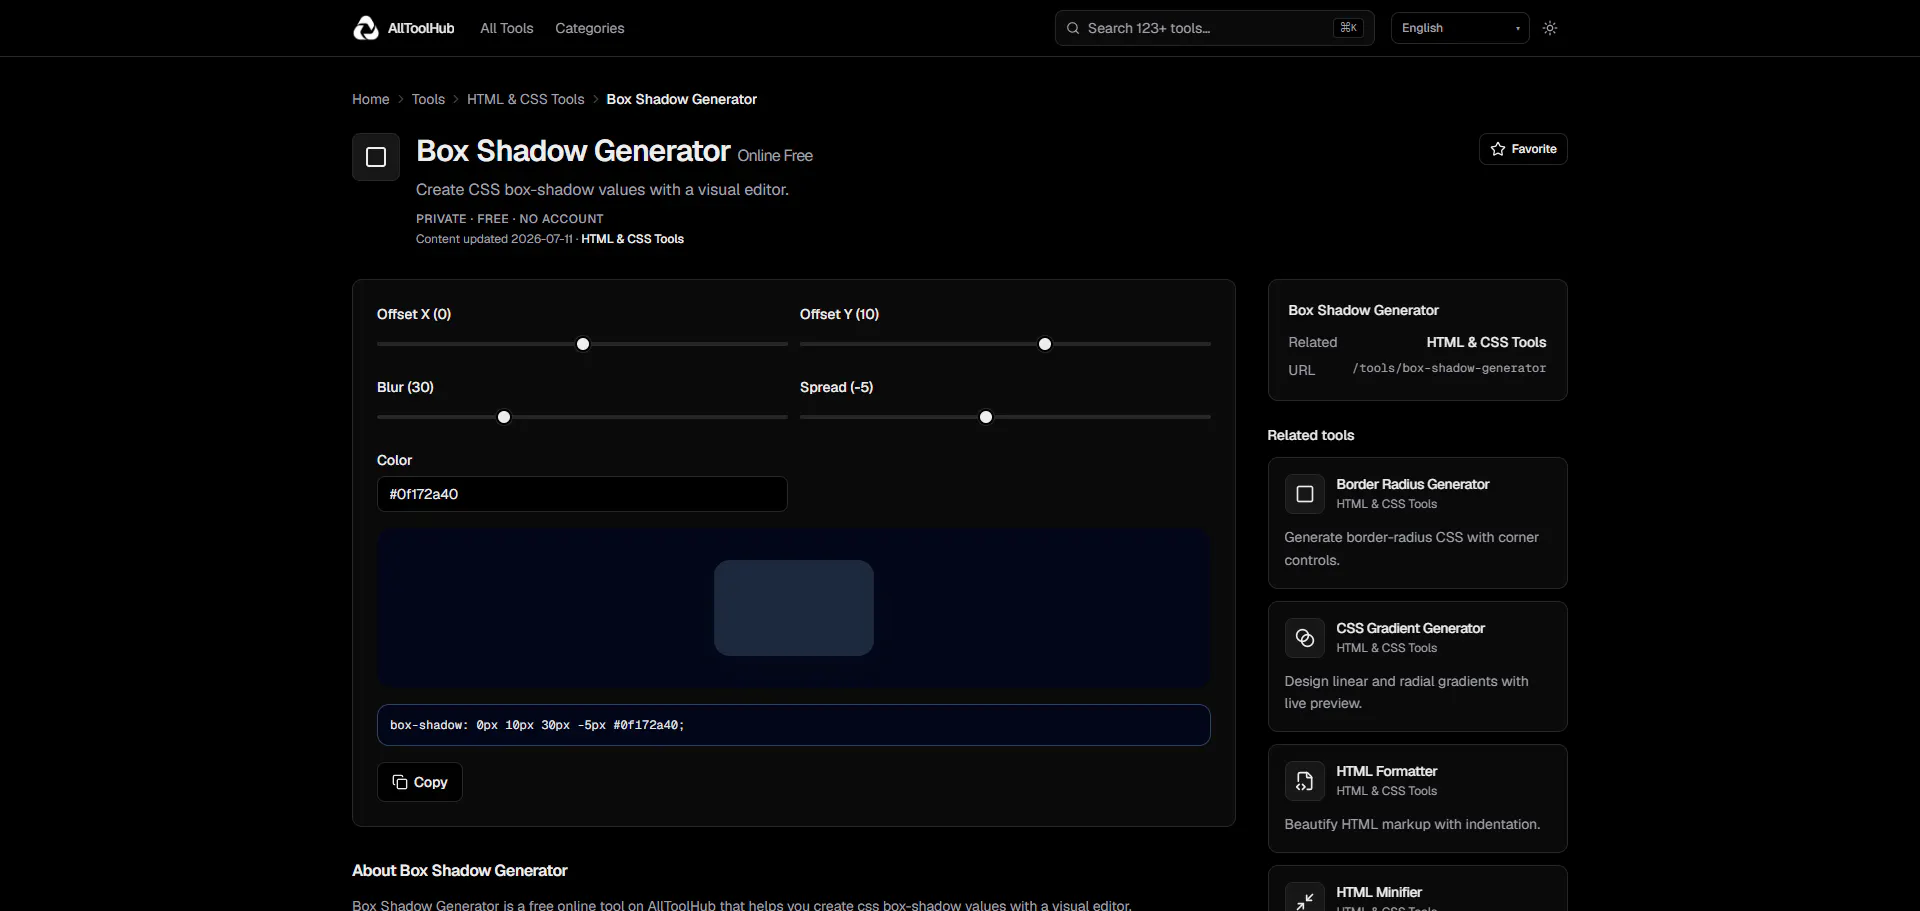The width and height of the screenshot is (1920, 911).
Task: Open Border Radius Generator card icon
Action: tap(1305, 494)
